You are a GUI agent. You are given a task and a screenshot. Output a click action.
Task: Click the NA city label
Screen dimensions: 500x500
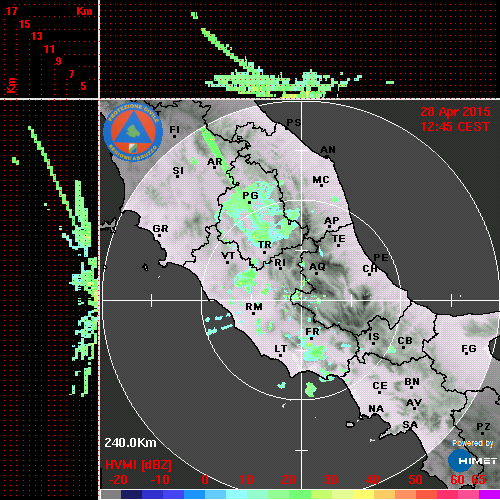[x=376, y=409]
